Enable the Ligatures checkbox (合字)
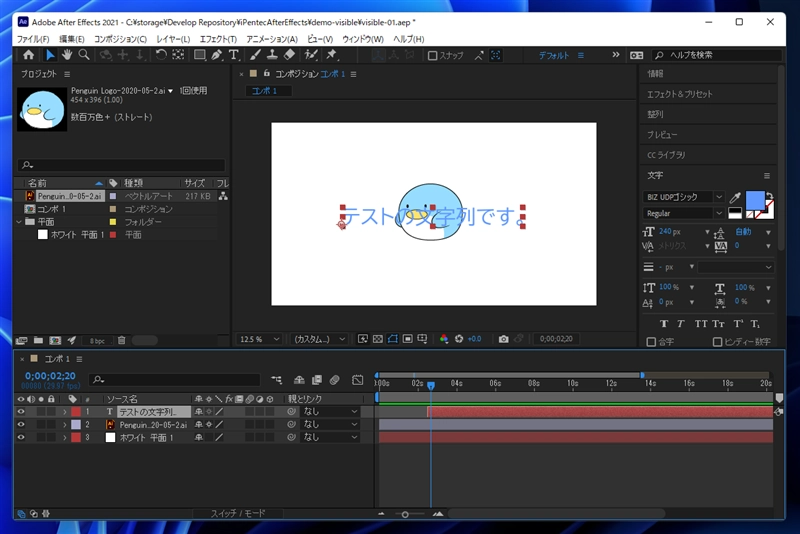The image size is (800, 534). click(651, 342)
